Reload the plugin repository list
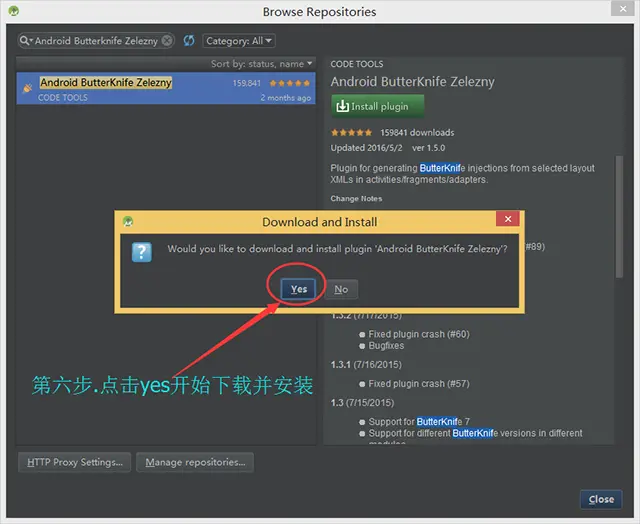 189,40
